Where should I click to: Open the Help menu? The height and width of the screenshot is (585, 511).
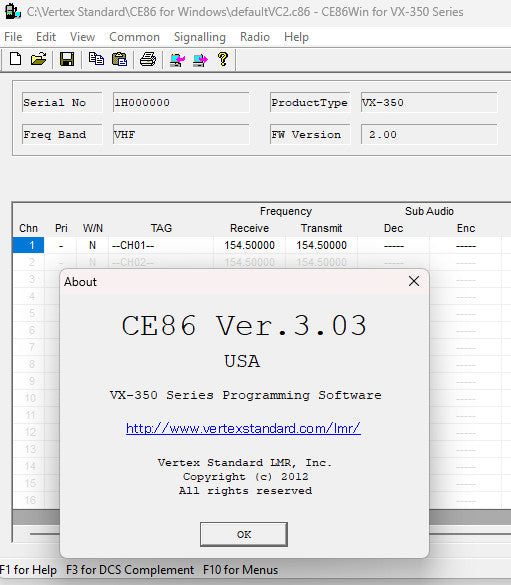point(296,37)
